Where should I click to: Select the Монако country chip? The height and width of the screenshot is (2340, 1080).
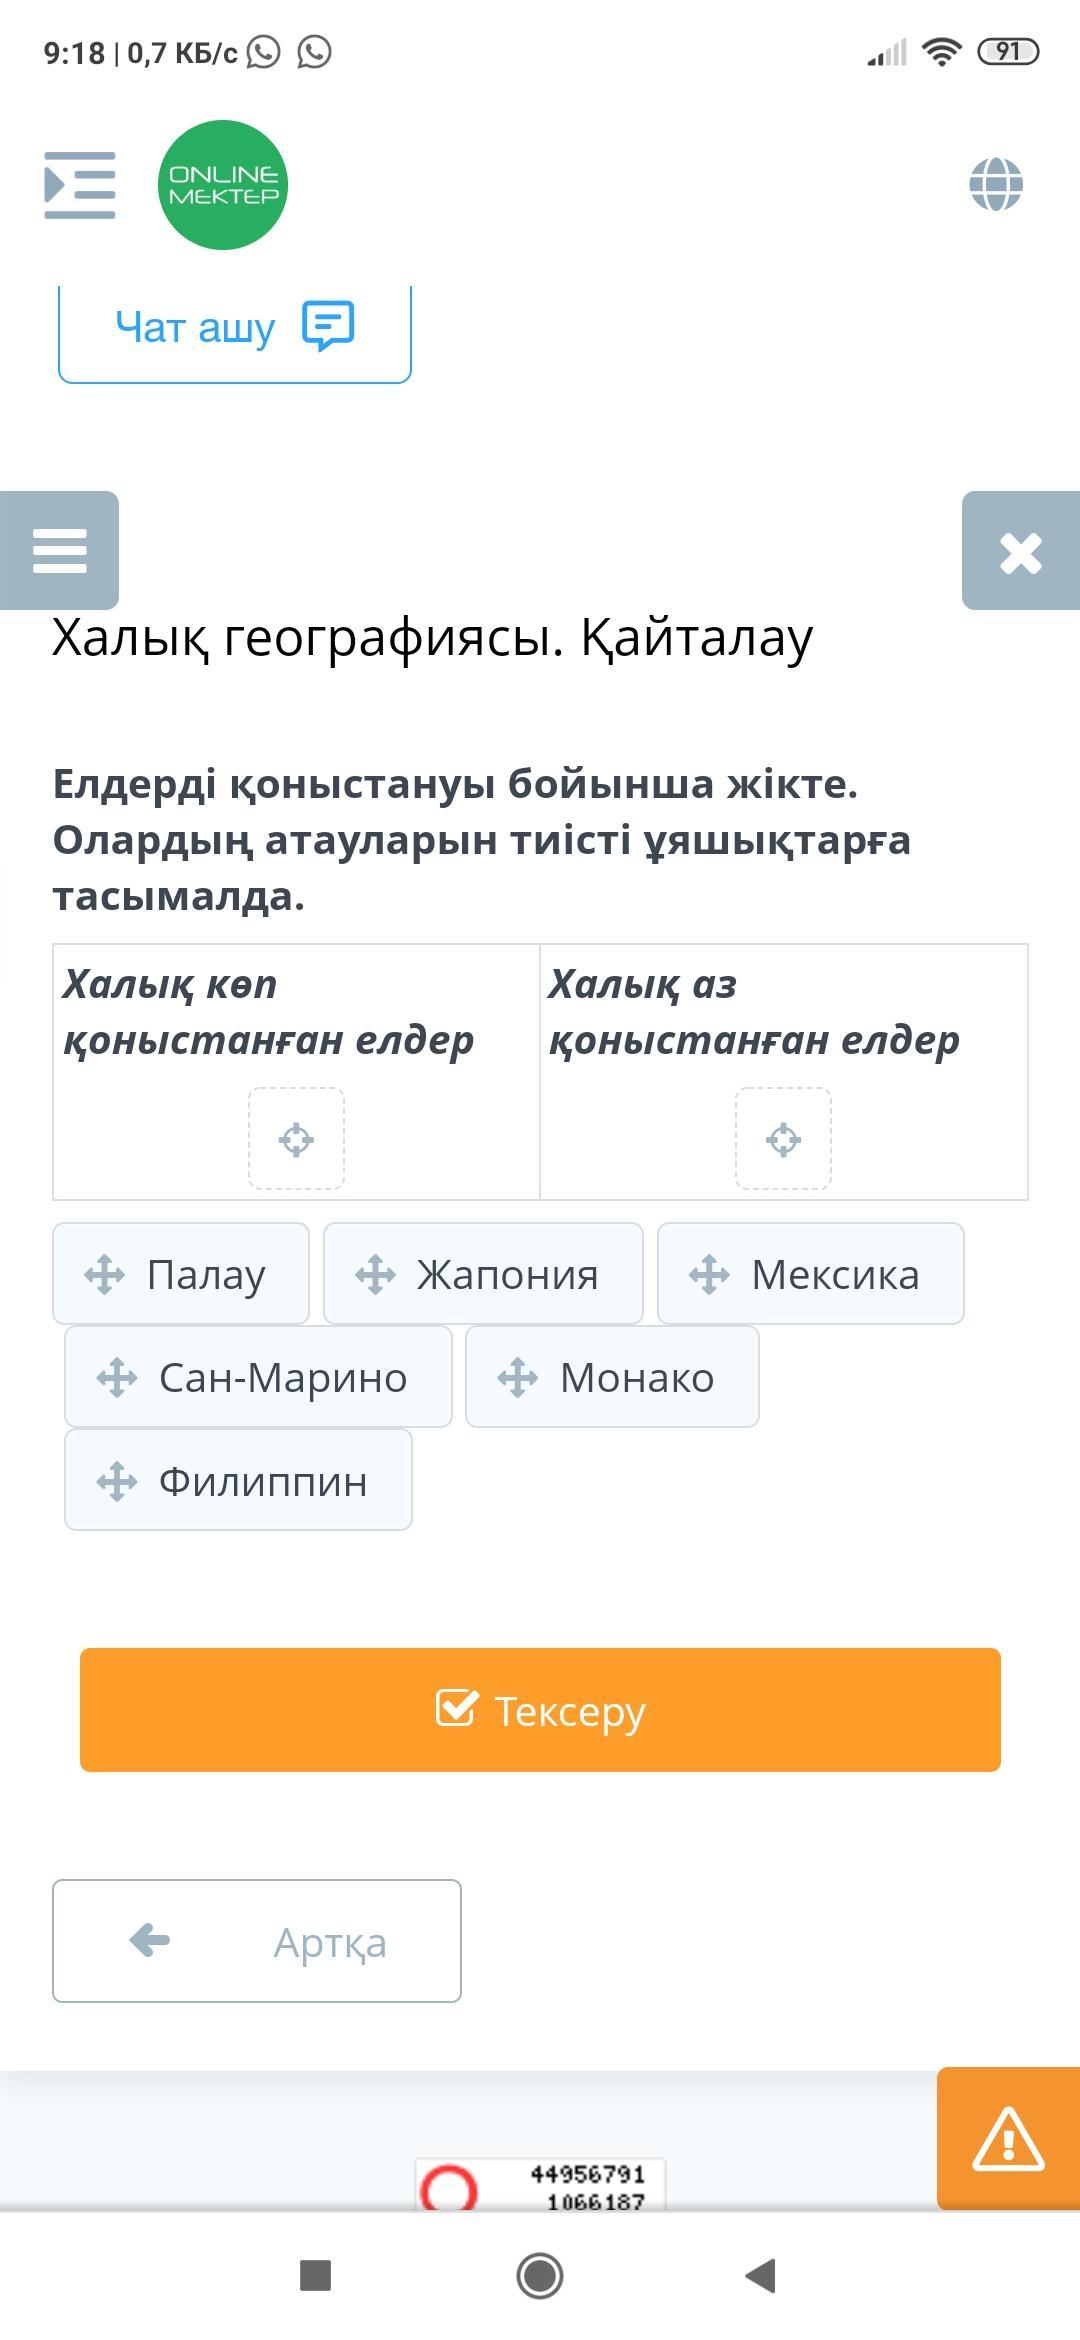pos(612,1377)
